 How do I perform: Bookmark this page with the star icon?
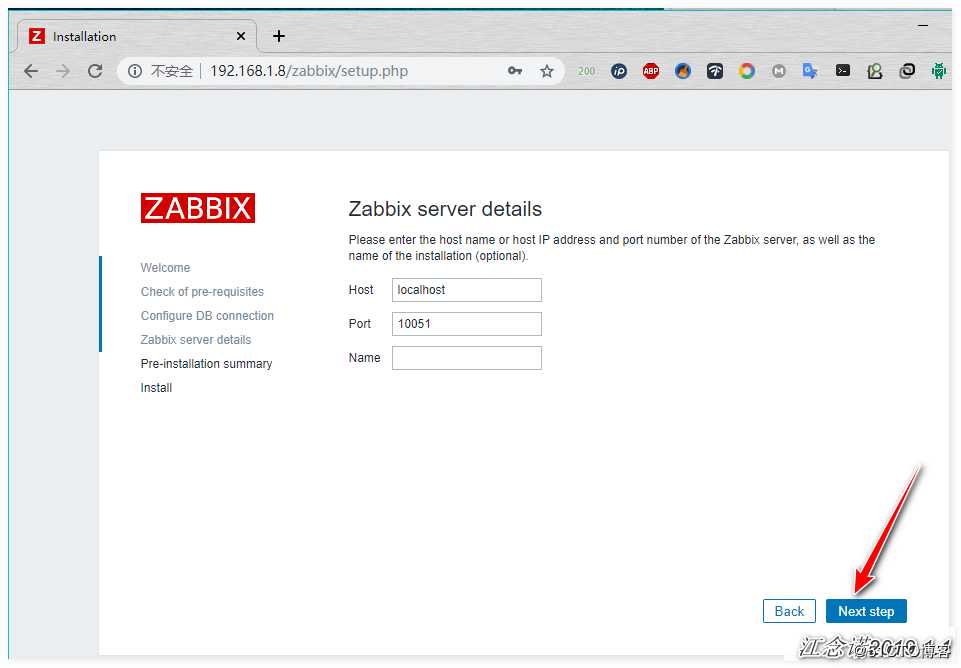pyautogui.click(x=547, y=71)
